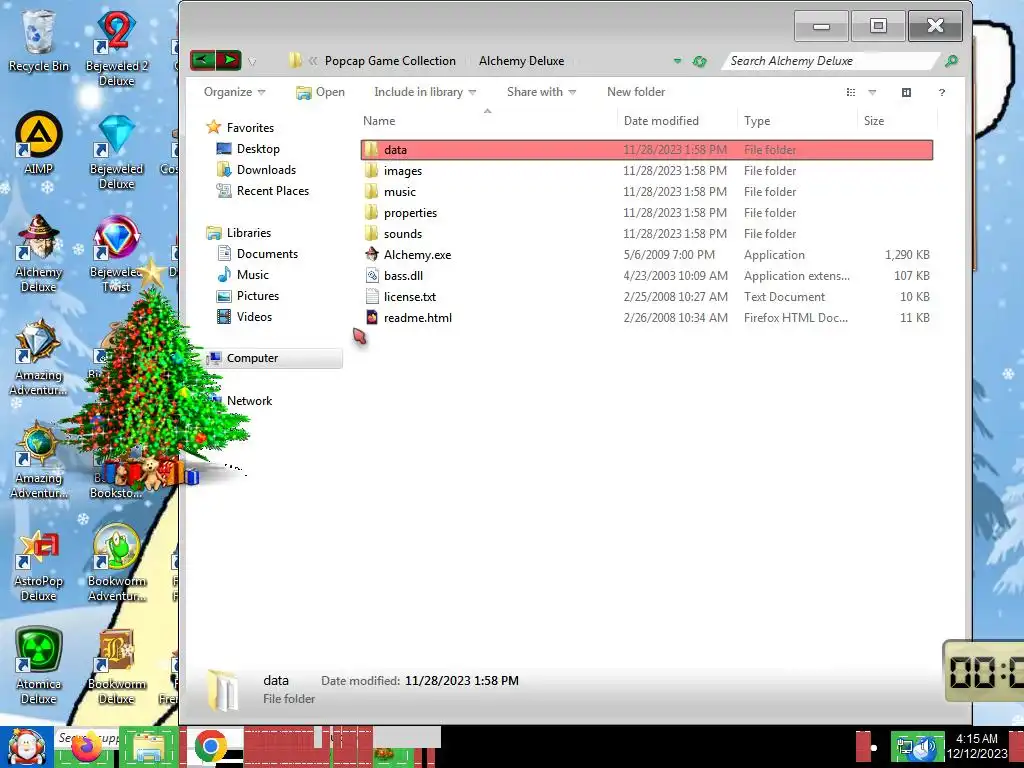This screenshot has height=768, width=1024.
Task: Select the readme.html file
Action: [647, 317]
